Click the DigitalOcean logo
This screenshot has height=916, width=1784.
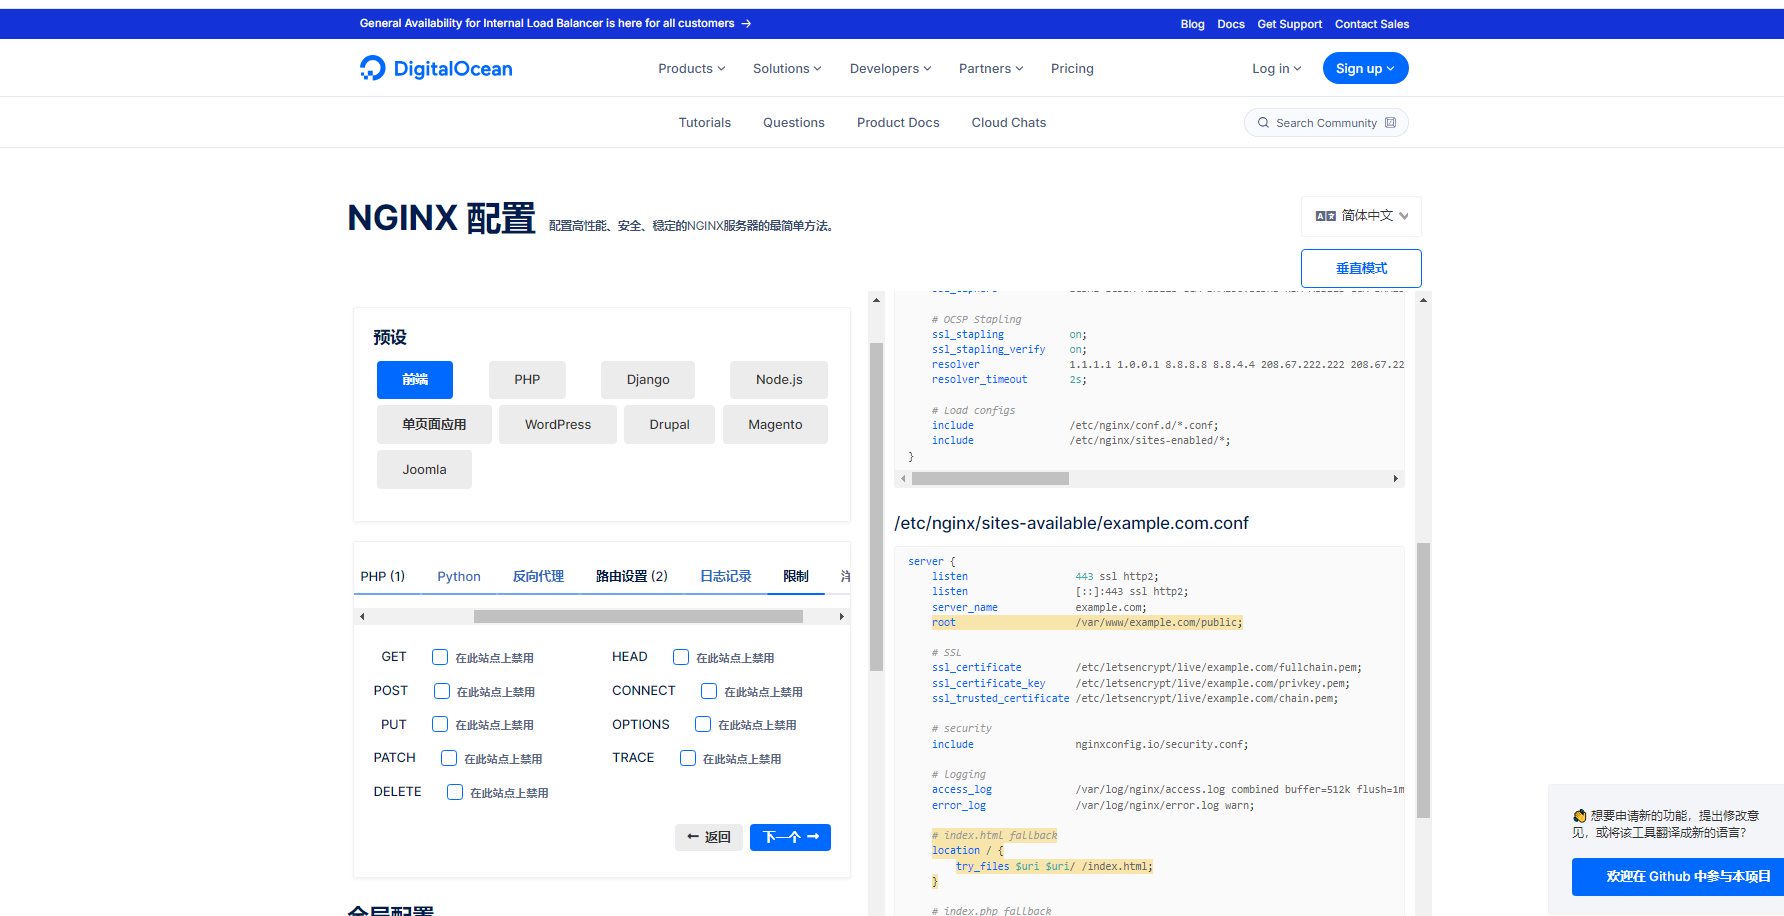point(436,68)
